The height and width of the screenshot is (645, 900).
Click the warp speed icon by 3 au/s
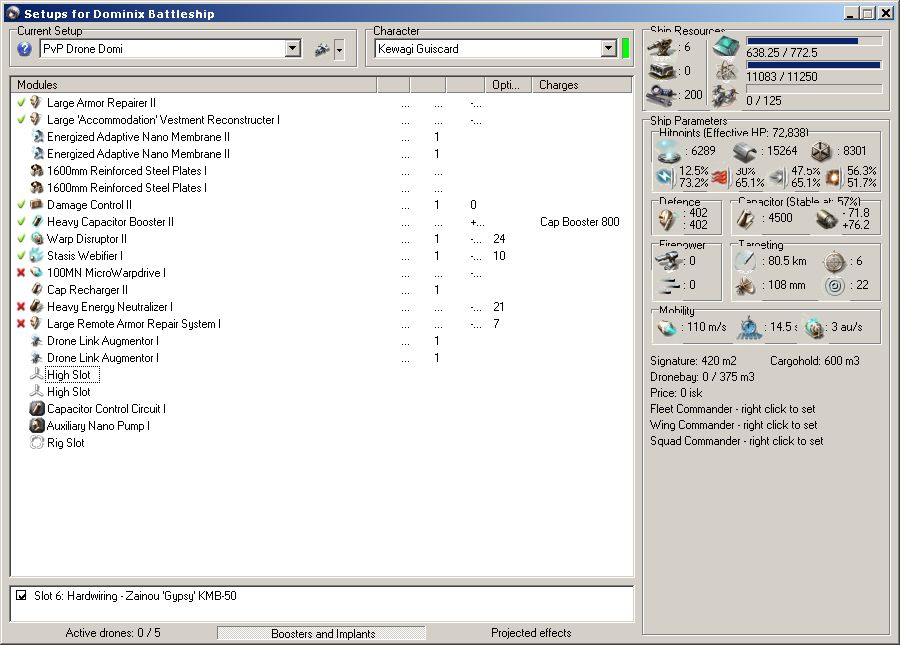pyautogui.click(x=813, y=328)
